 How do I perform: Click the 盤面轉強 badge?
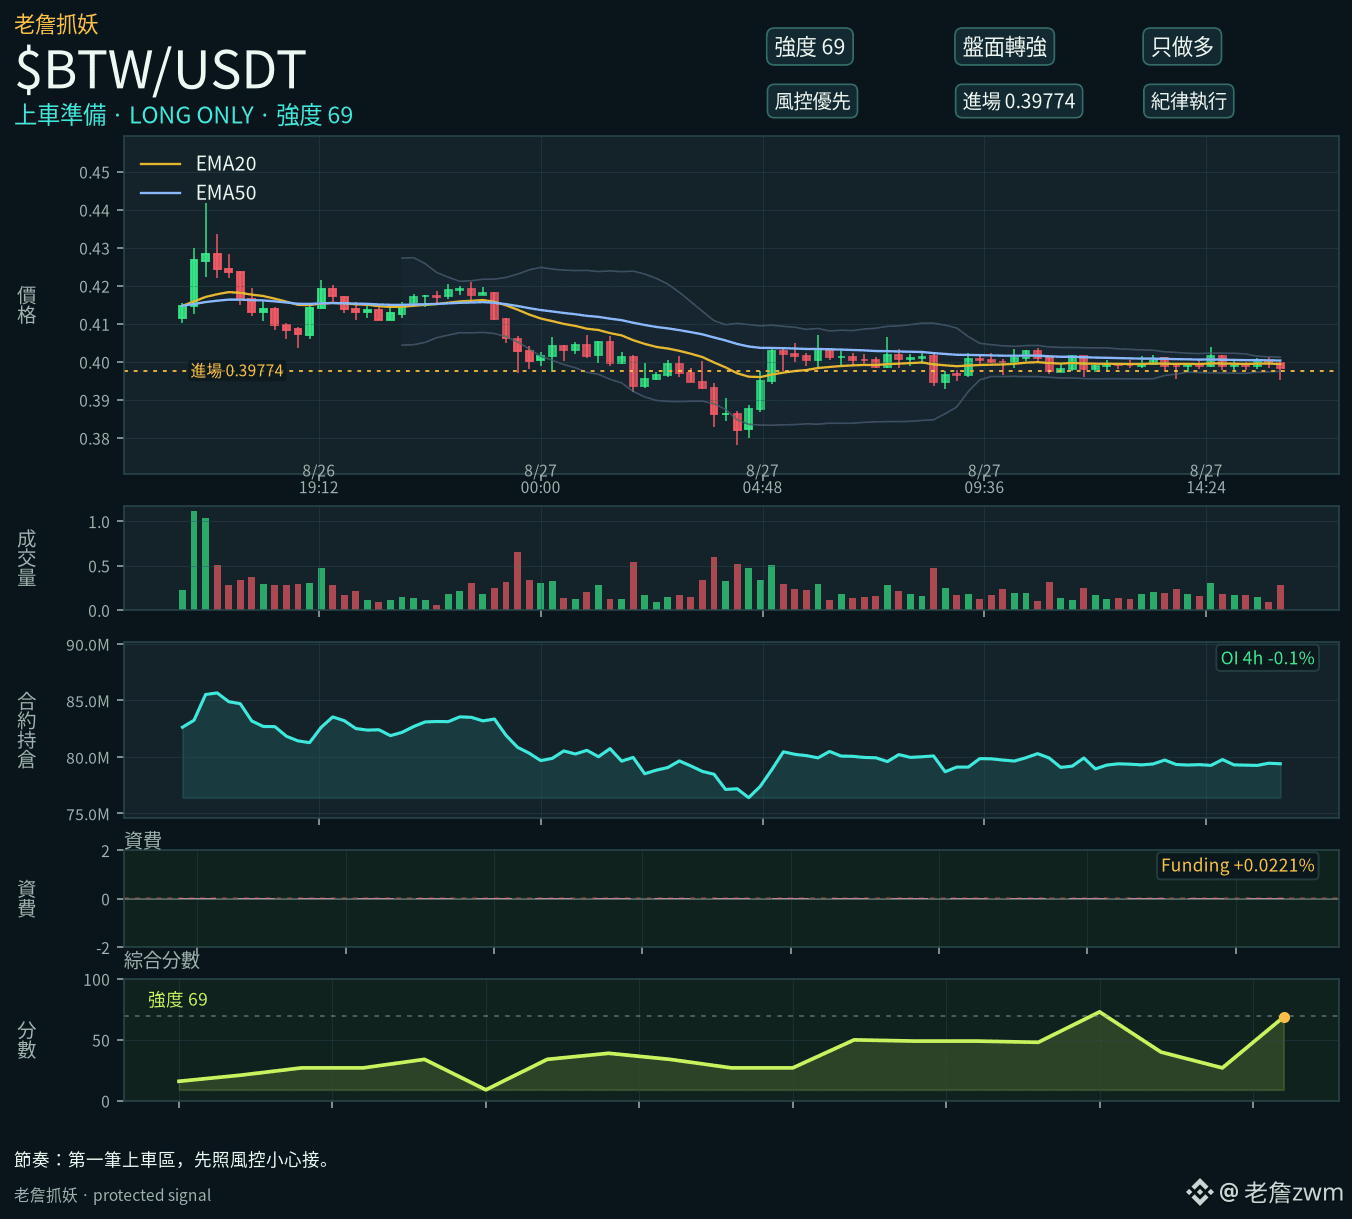[x=1004, y=47]
